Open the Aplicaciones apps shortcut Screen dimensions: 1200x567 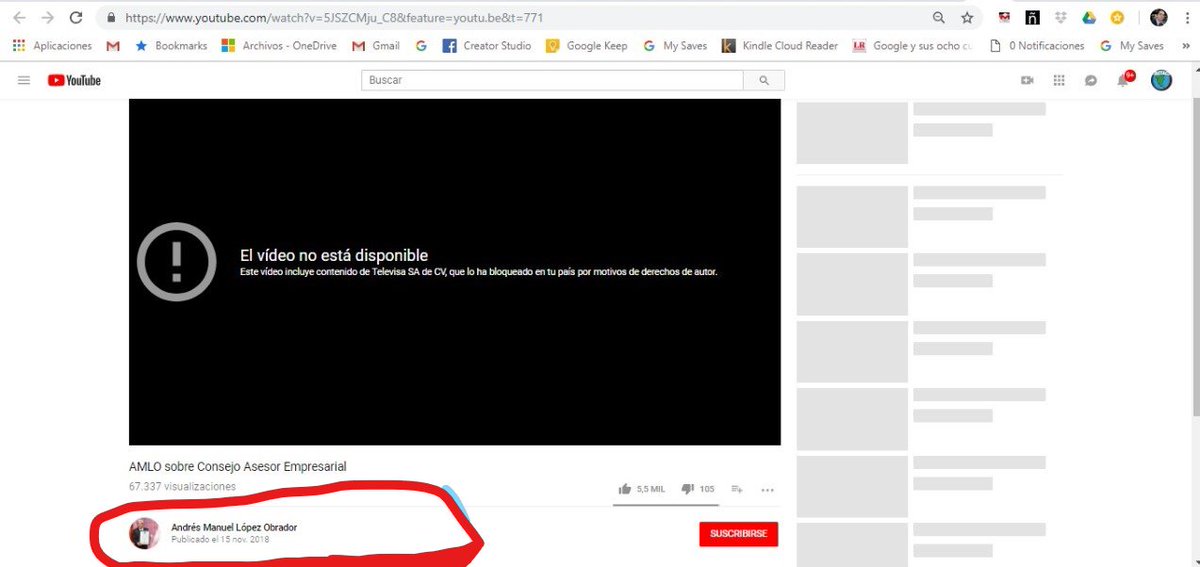coord(52,45)
